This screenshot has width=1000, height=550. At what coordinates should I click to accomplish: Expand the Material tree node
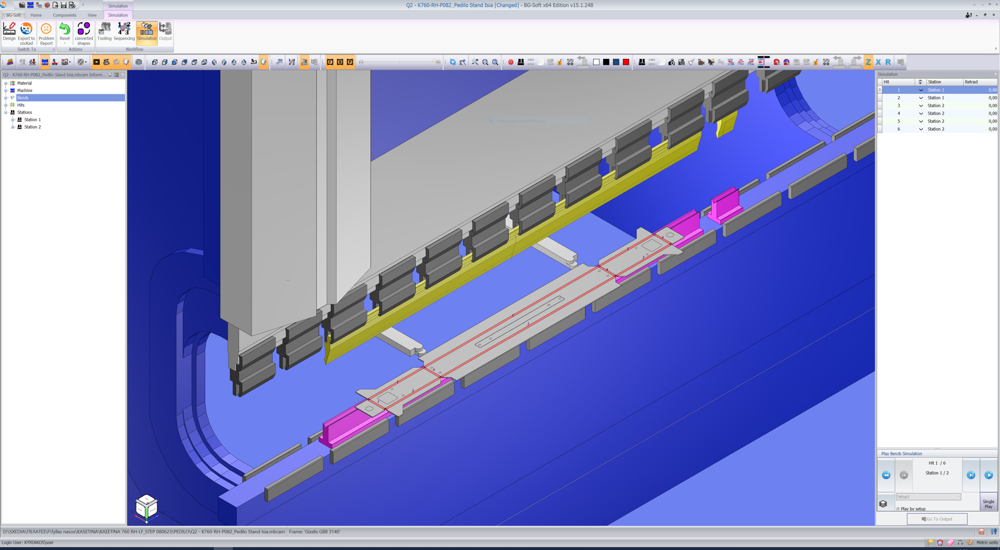coord(6,83)
